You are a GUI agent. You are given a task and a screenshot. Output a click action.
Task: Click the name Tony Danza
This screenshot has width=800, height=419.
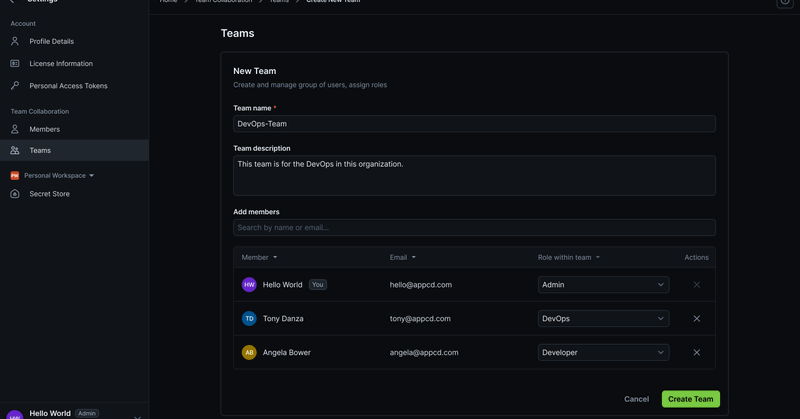pyautogui.click(x=283, y=318)
